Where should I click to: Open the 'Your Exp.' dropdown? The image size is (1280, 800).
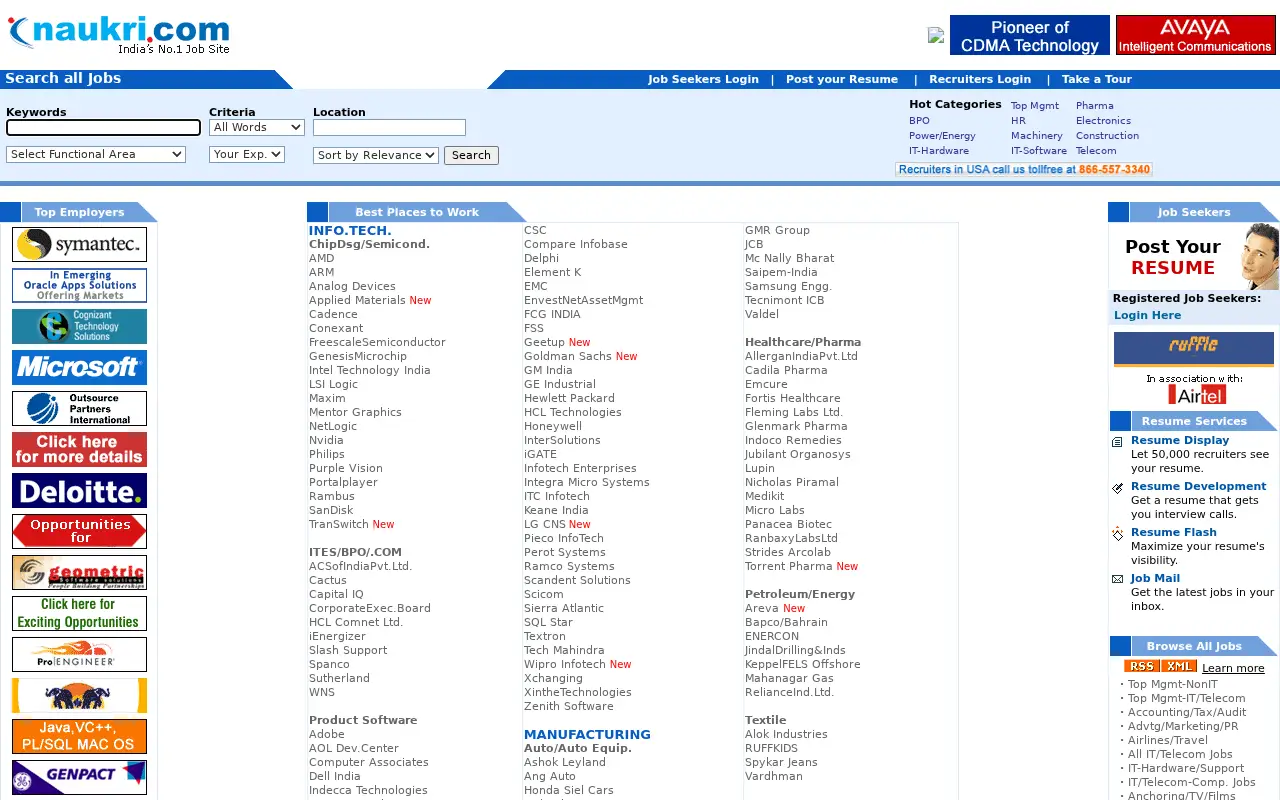247,154
